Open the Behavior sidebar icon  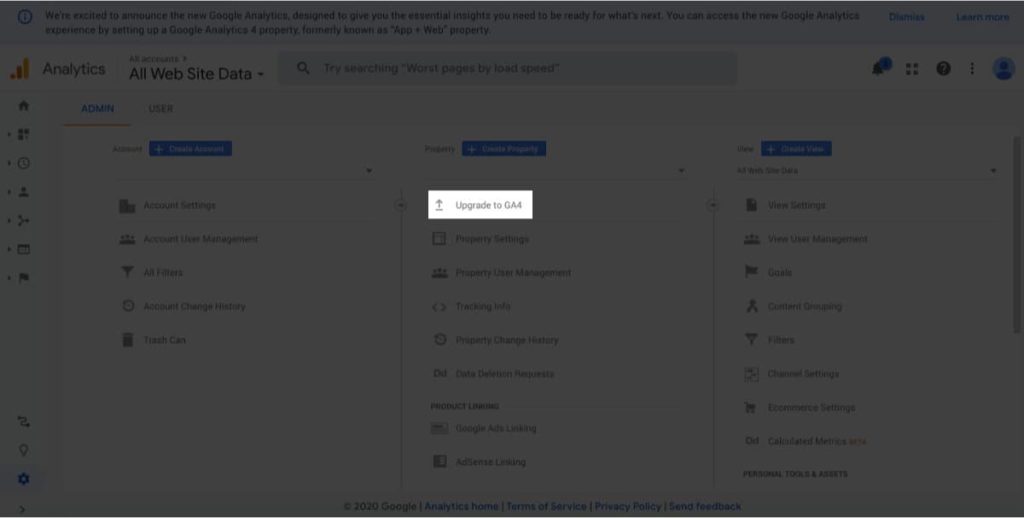(x=24, y=250)
